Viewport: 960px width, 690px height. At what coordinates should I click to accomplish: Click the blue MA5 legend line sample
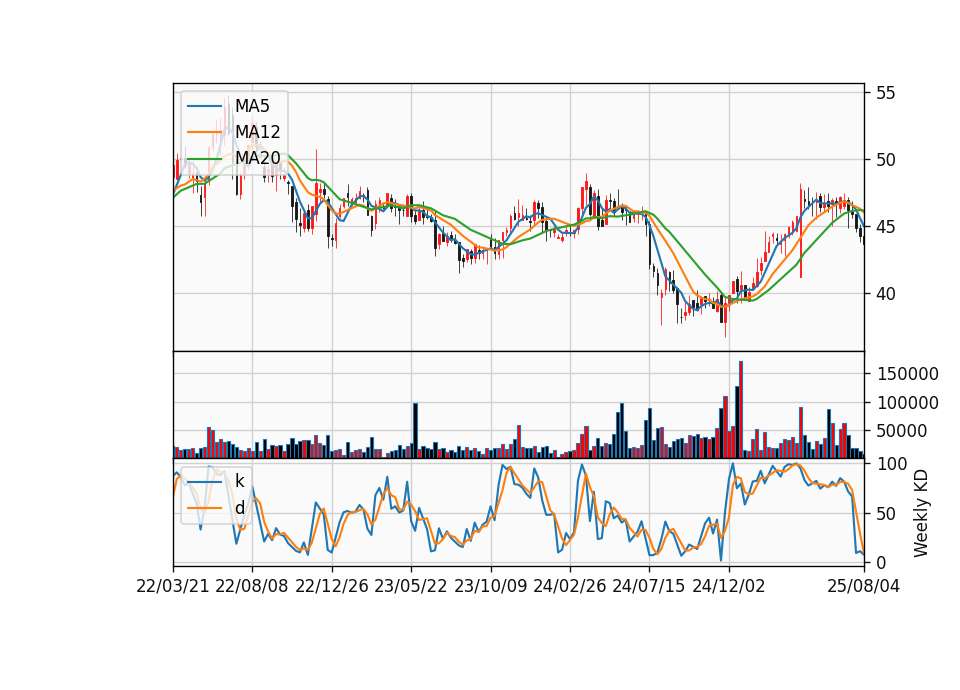[204, 106]
